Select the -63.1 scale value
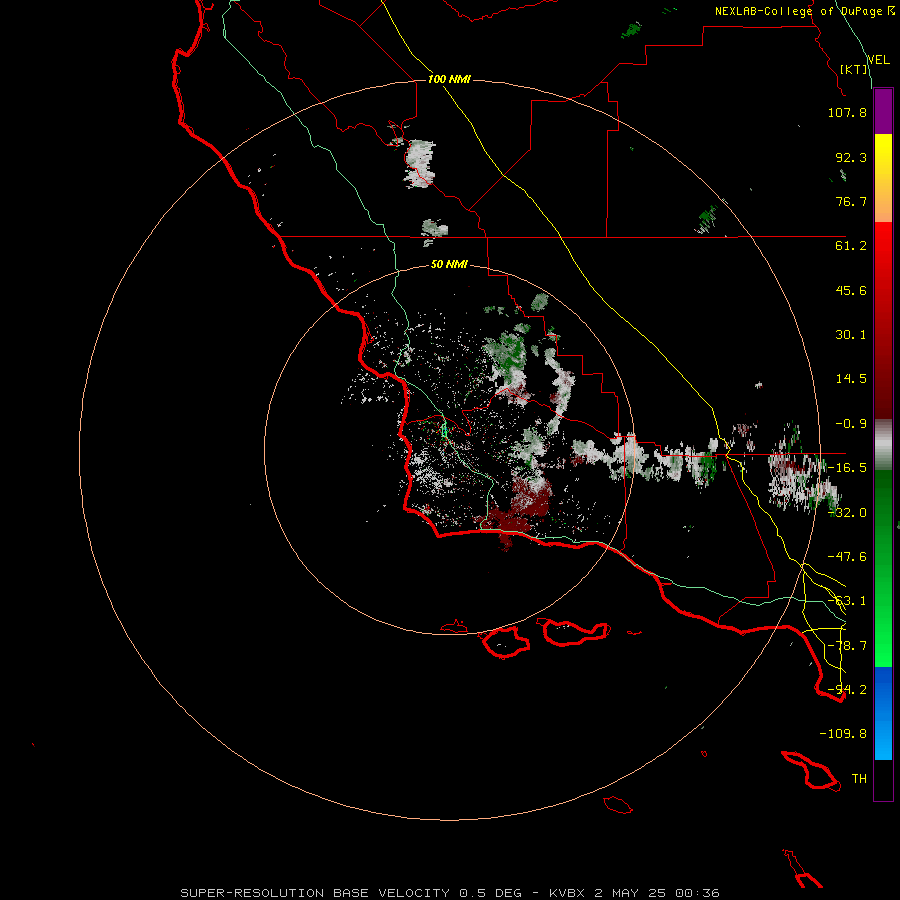The height and width of the screenshot is (900, 900). click(x=847, y=601)
